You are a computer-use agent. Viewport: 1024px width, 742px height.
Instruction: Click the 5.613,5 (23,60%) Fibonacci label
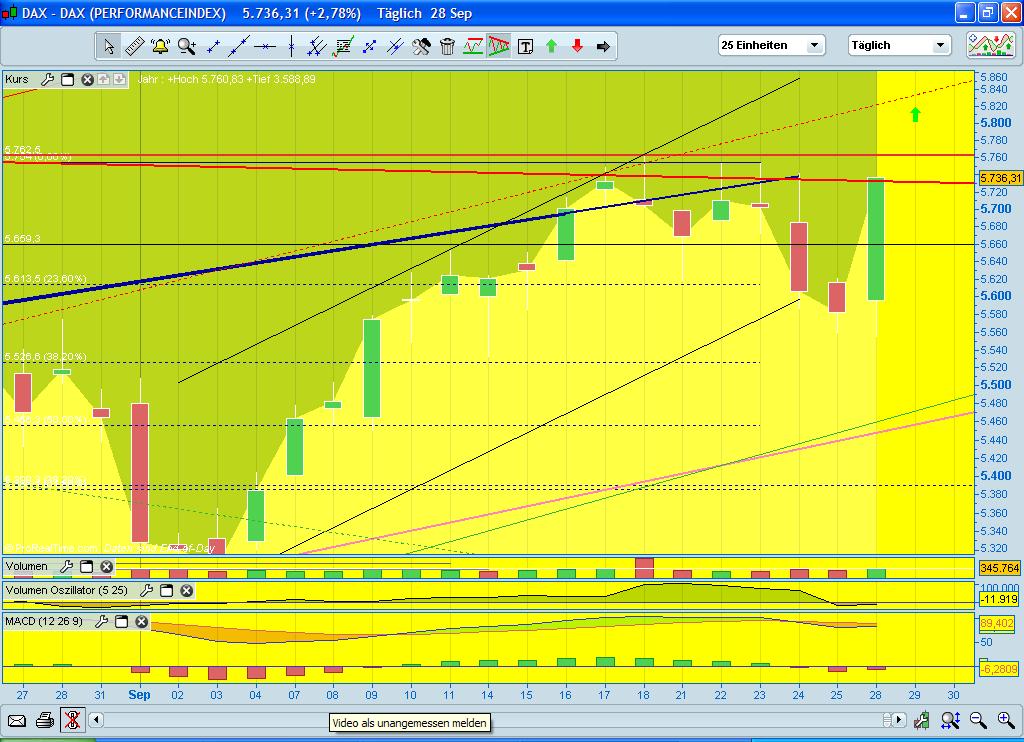(45, 279)
